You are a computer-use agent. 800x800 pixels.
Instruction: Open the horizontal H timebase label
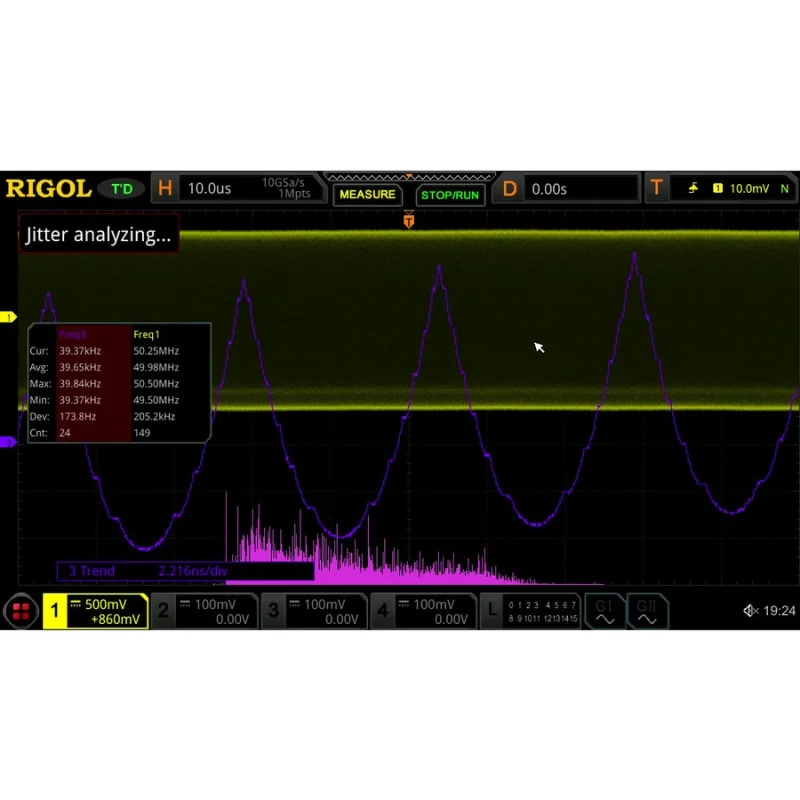(x=165, y=188)
